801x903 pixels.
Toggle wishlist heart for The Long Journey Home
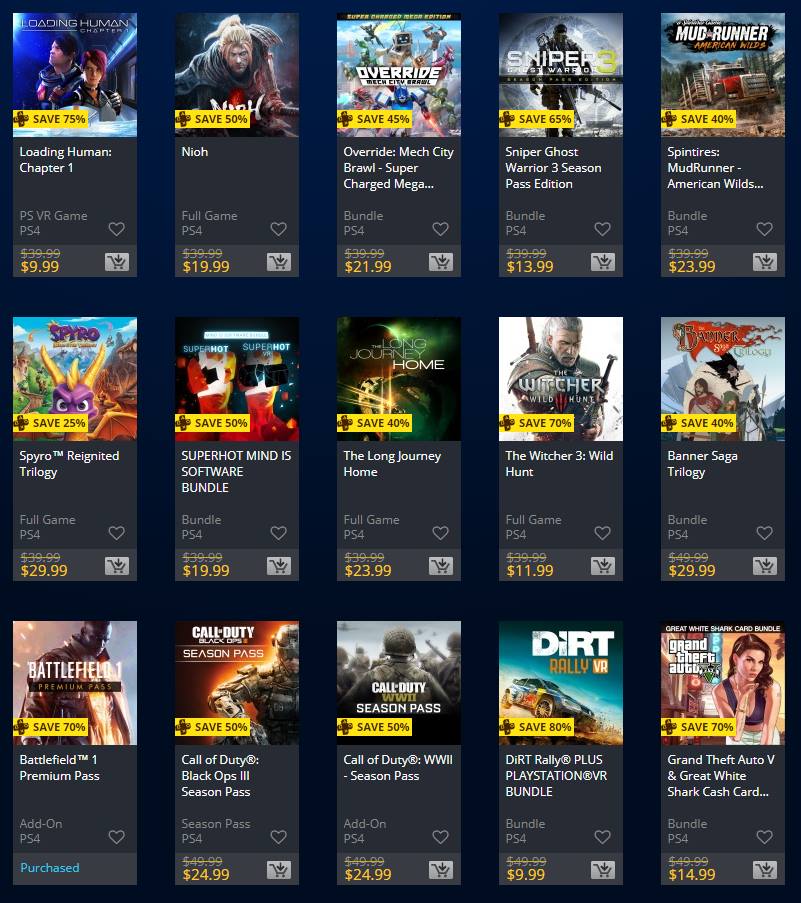point(441,533)
